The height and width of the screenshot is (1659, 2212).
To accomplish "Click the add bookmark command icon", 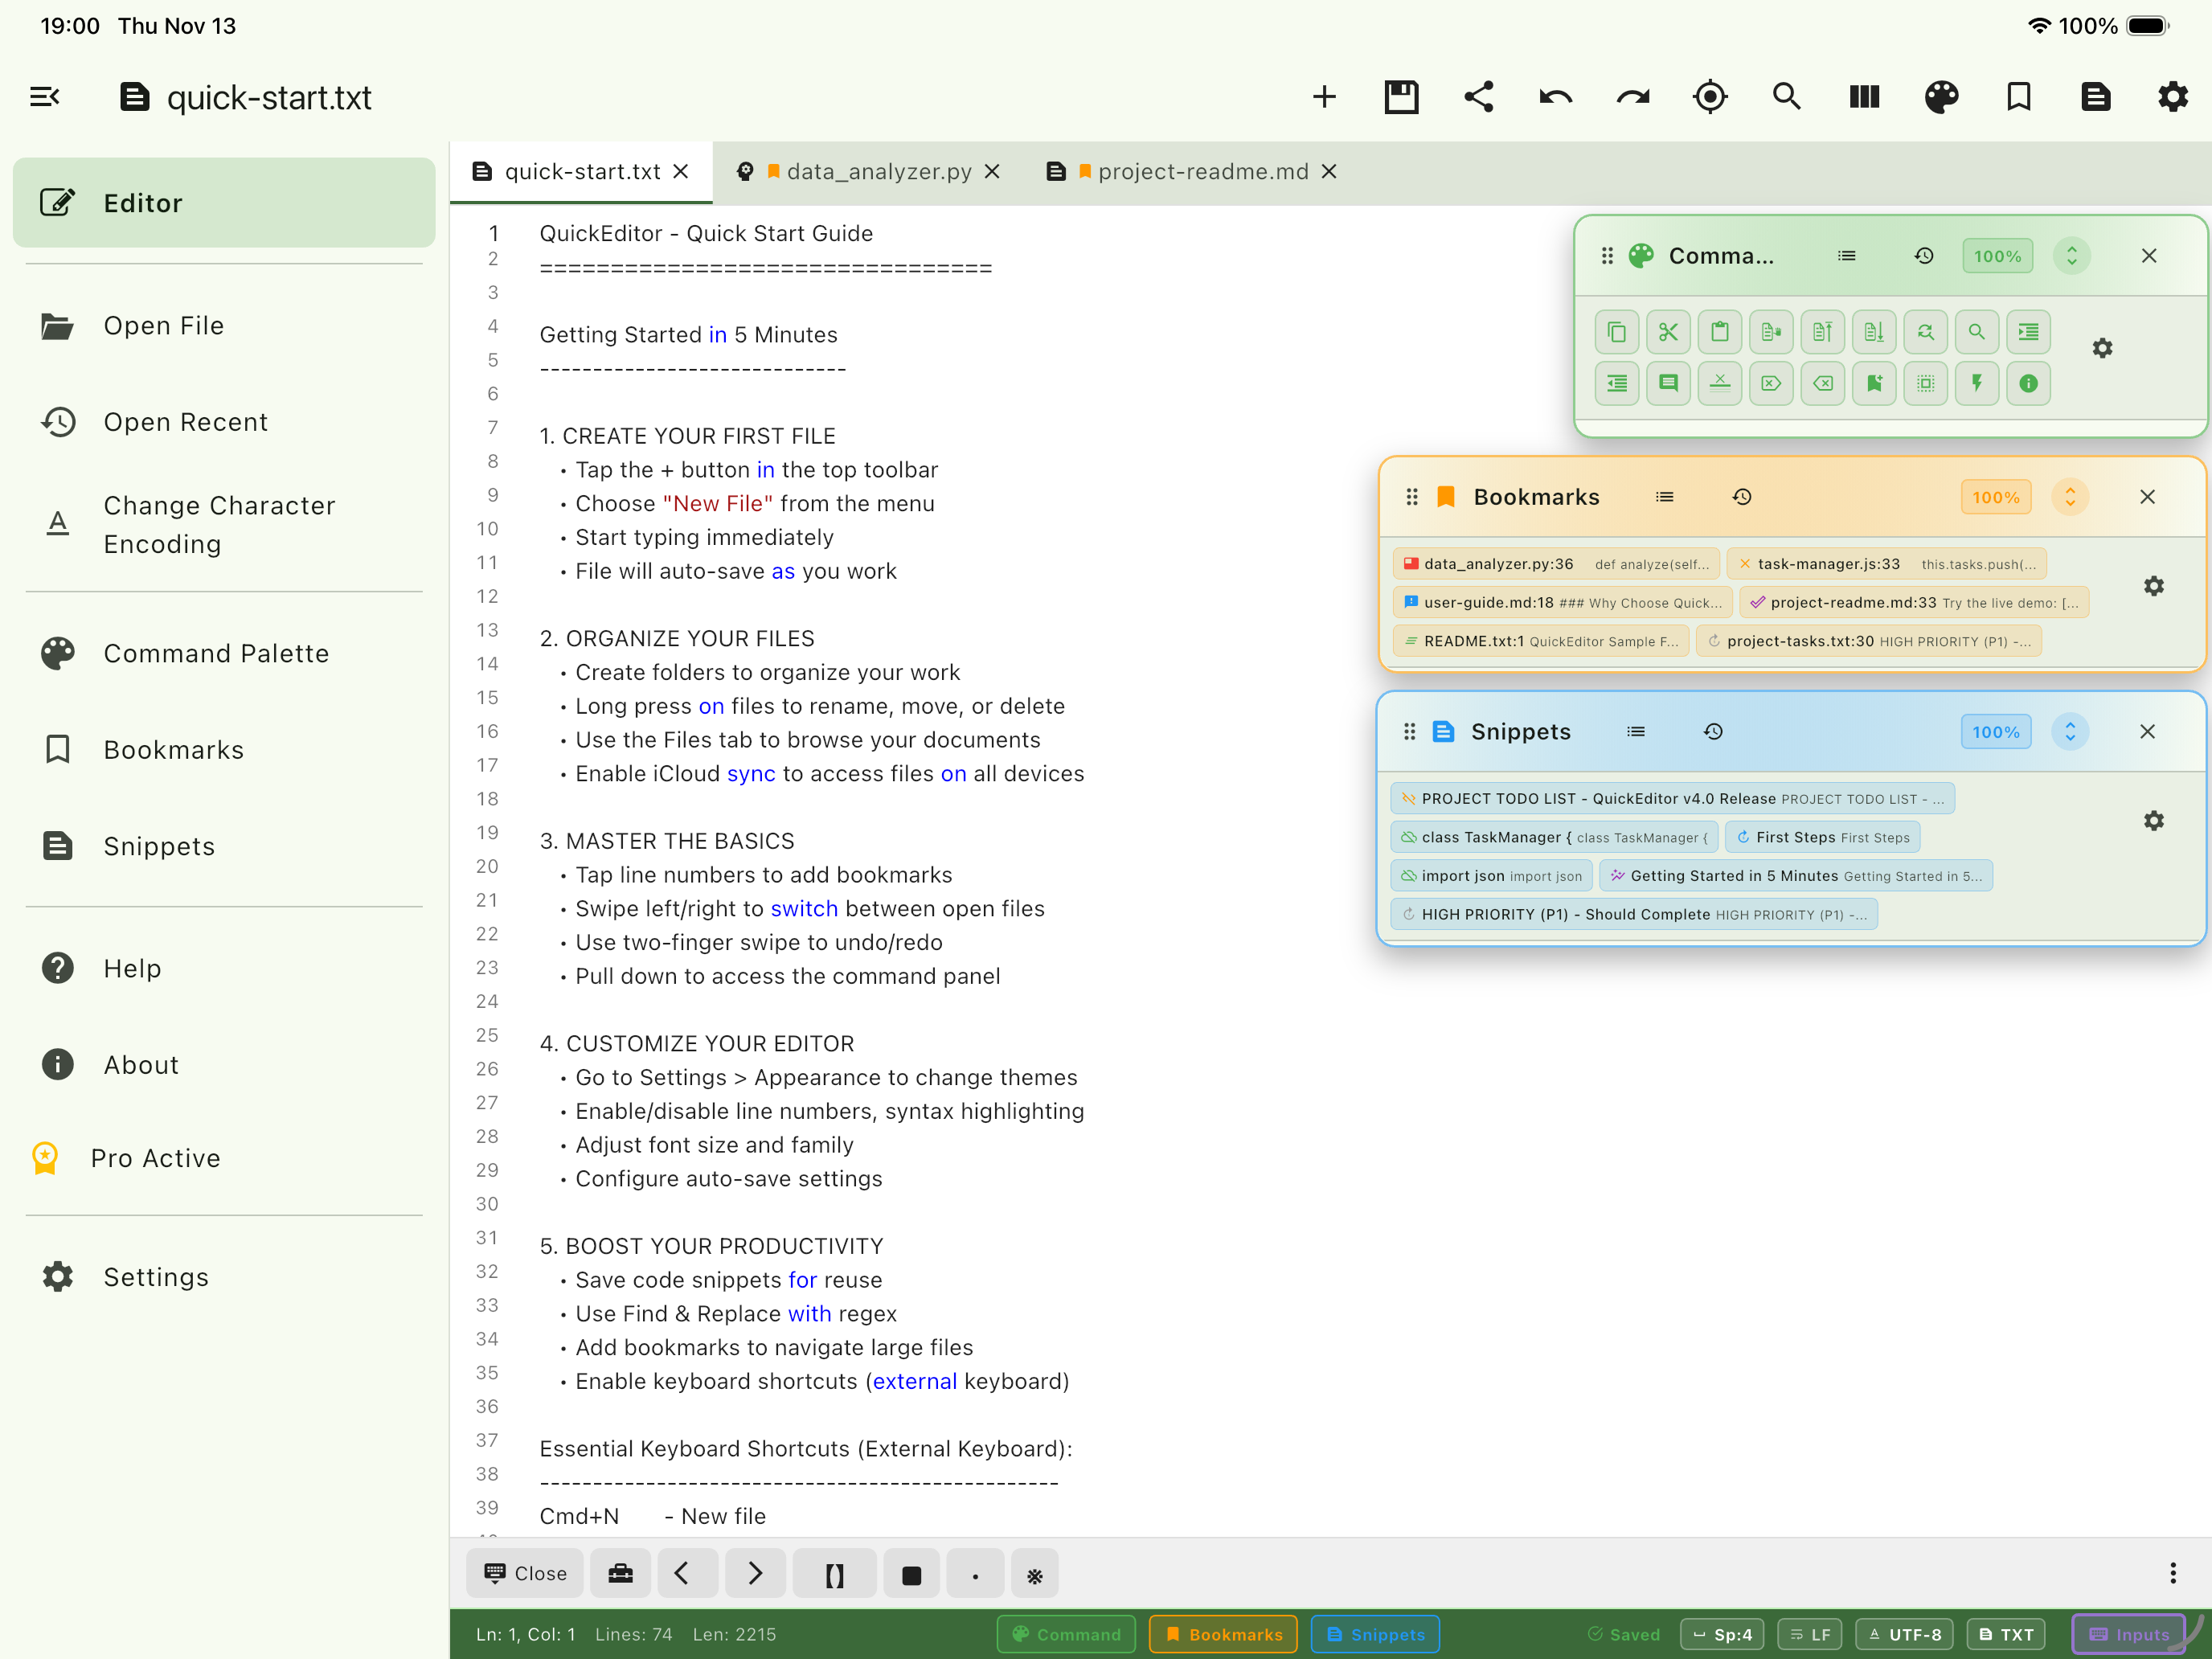I will (1874, 383).
